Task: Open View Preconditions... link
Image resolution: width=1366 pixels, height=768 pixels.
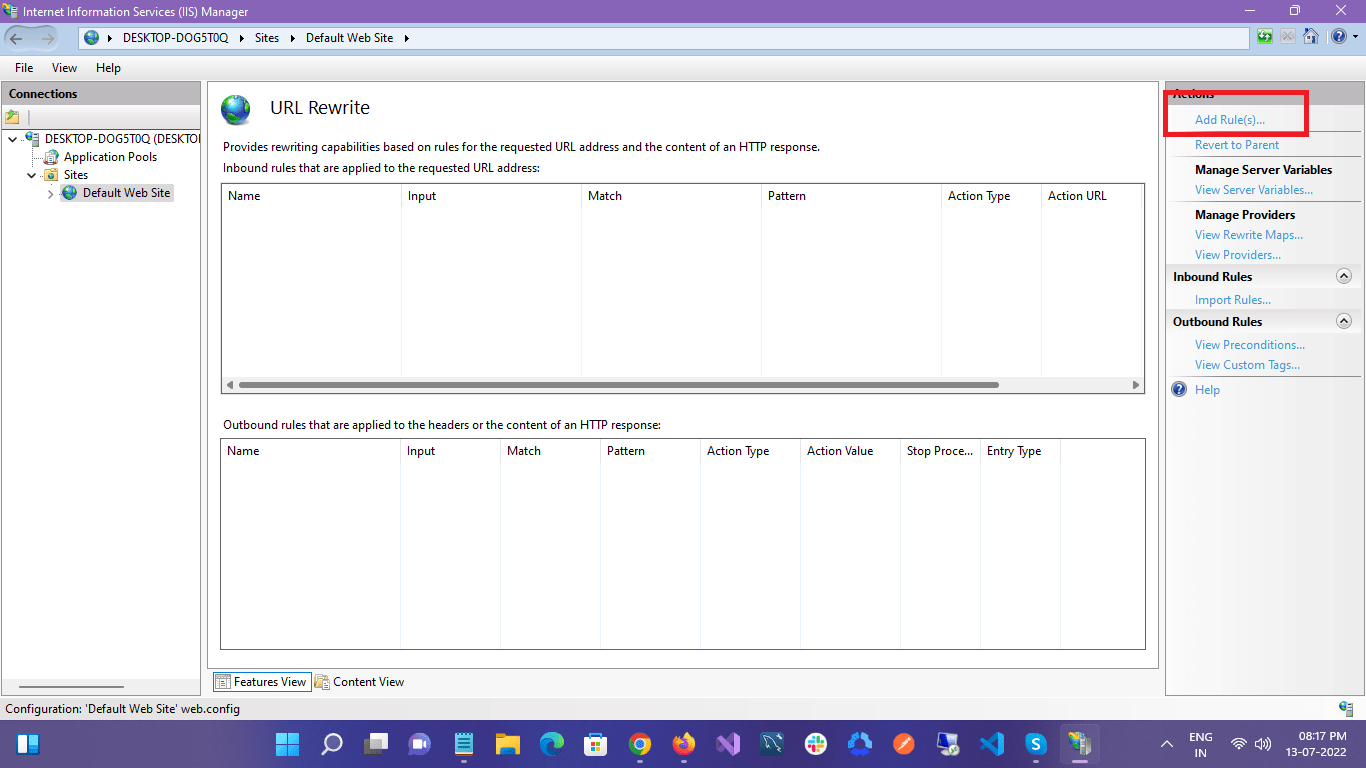Action: [x=1250, y=345]
